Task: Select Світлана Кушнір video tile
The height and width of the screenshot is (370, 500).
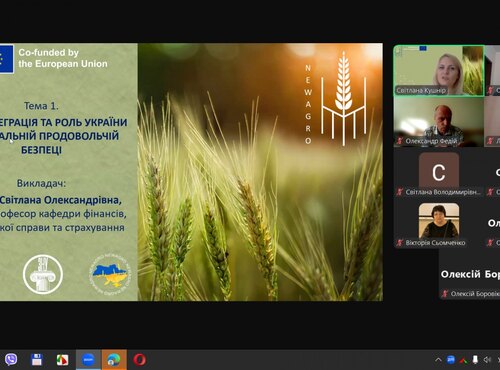Action: 439,71
